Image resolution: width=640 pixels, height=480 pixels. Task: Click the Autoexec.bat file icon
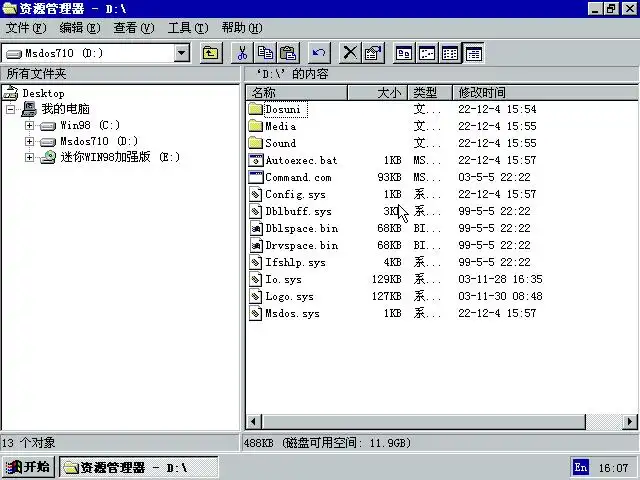[256, 160]
